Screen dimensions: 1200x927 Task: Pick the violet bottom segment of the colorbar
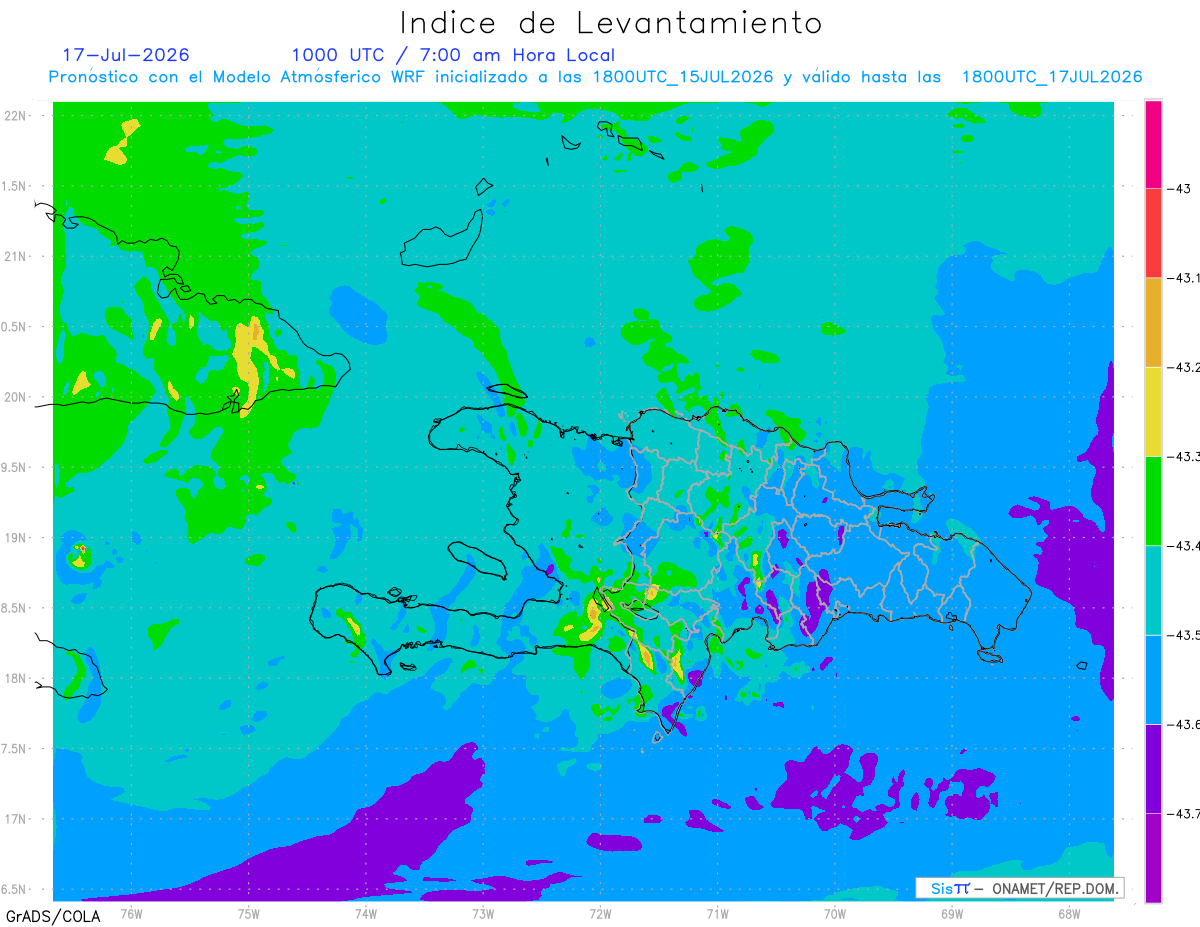click(x=1153, y=858)
